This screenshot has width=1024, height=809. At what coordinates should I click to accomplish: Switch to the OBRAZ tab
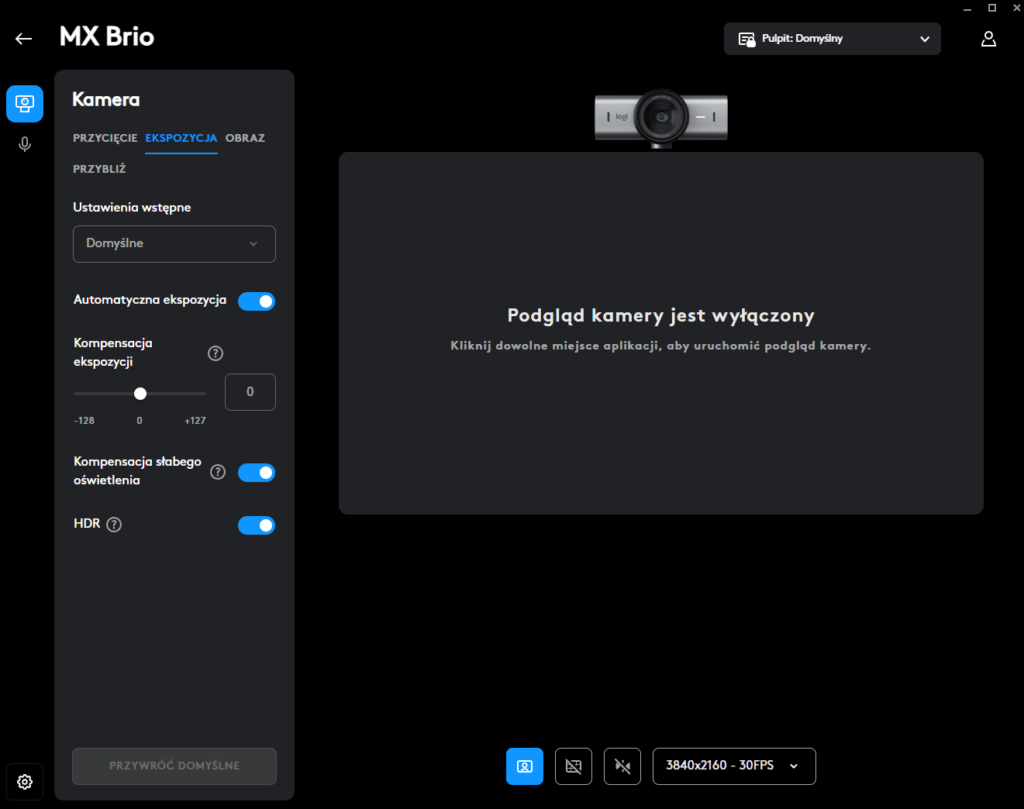245,138
